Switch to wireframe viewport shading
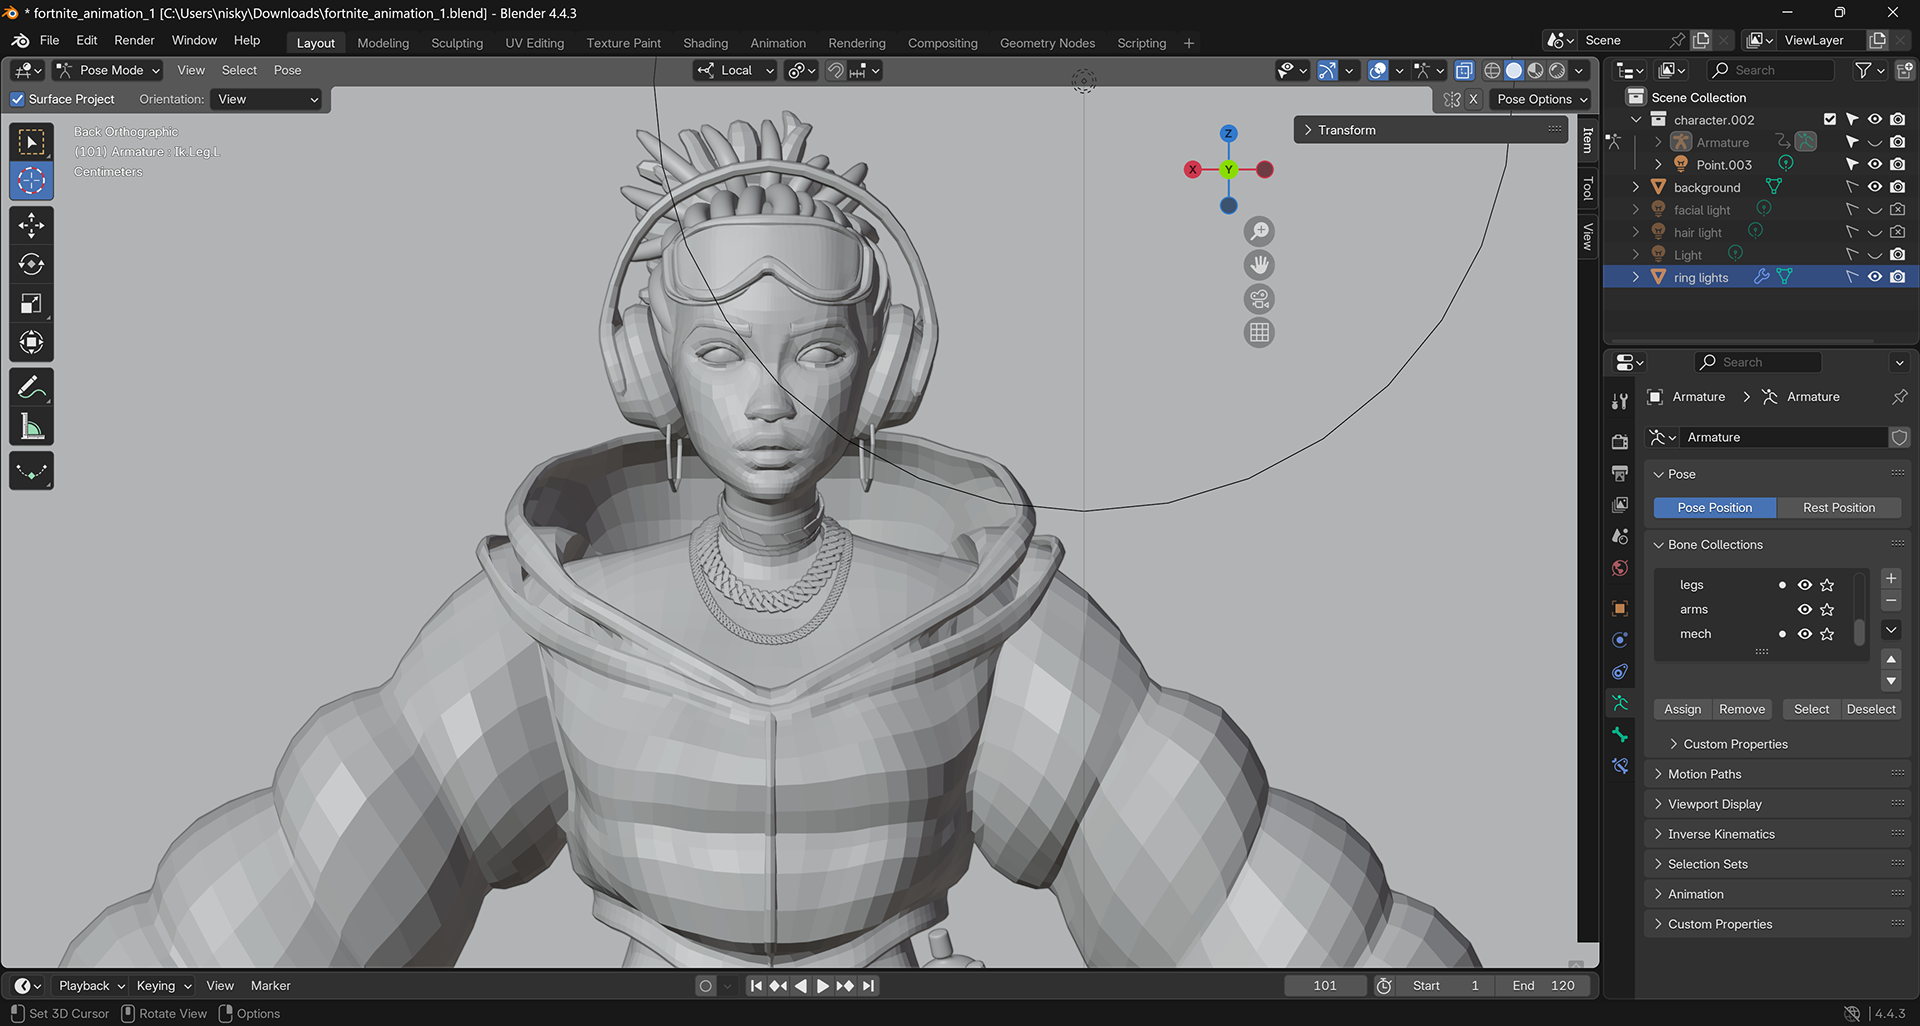The width and height of the screenshot is (1920, 1026). (1492, 70)
